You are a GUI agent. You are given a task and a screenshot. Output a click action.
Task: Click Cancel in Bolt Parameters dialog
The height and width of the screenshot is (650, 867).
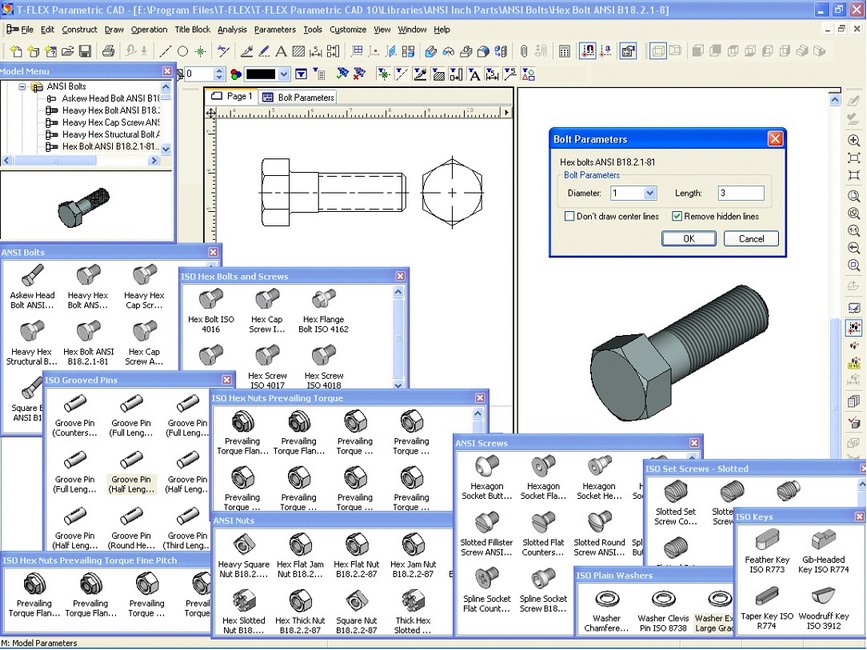750,238
